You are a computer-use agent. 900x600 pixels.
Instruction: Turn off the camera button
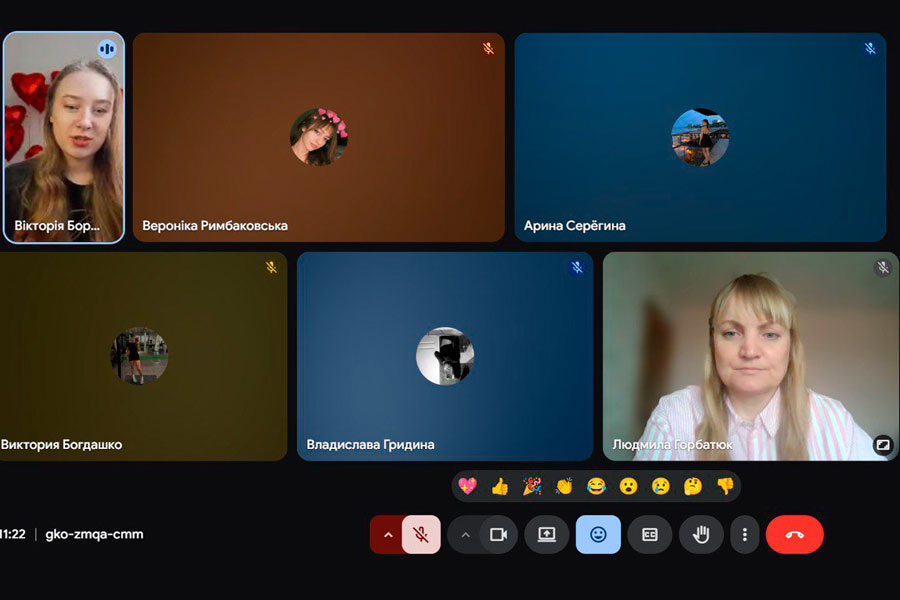498,535
